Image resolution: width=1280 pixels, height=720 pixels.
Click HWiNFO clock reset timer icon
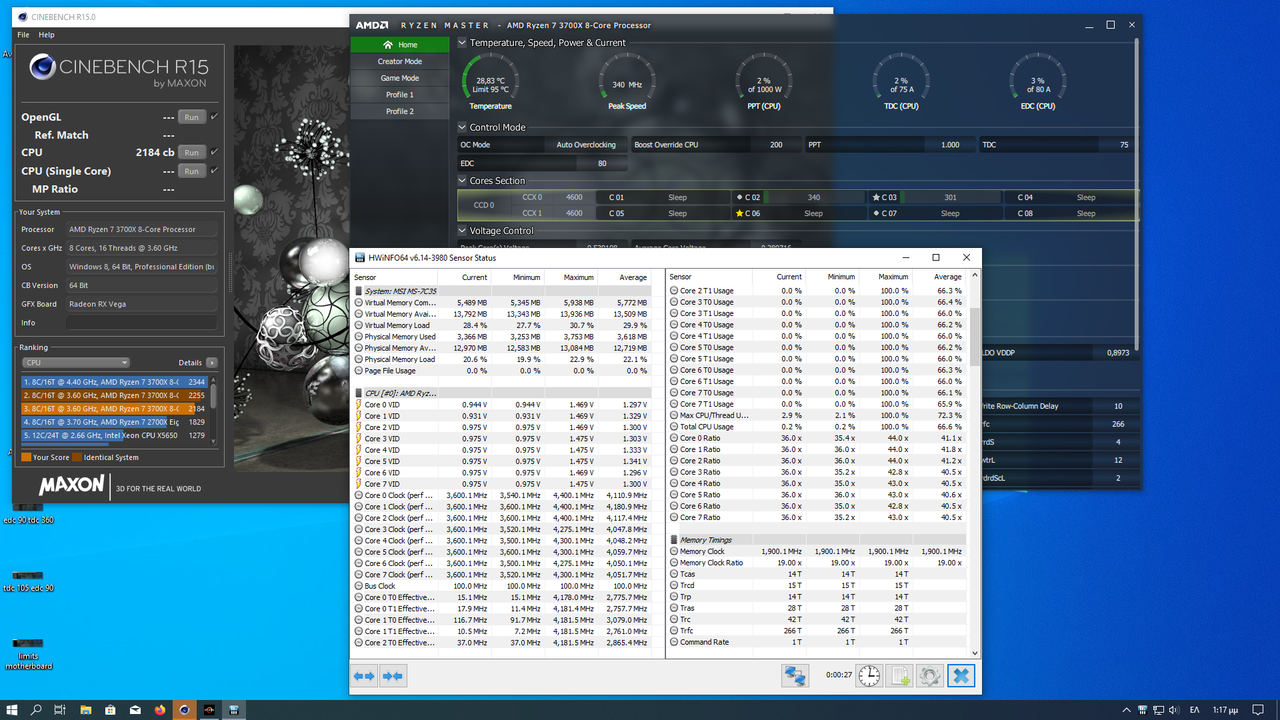tap(869, 676)
